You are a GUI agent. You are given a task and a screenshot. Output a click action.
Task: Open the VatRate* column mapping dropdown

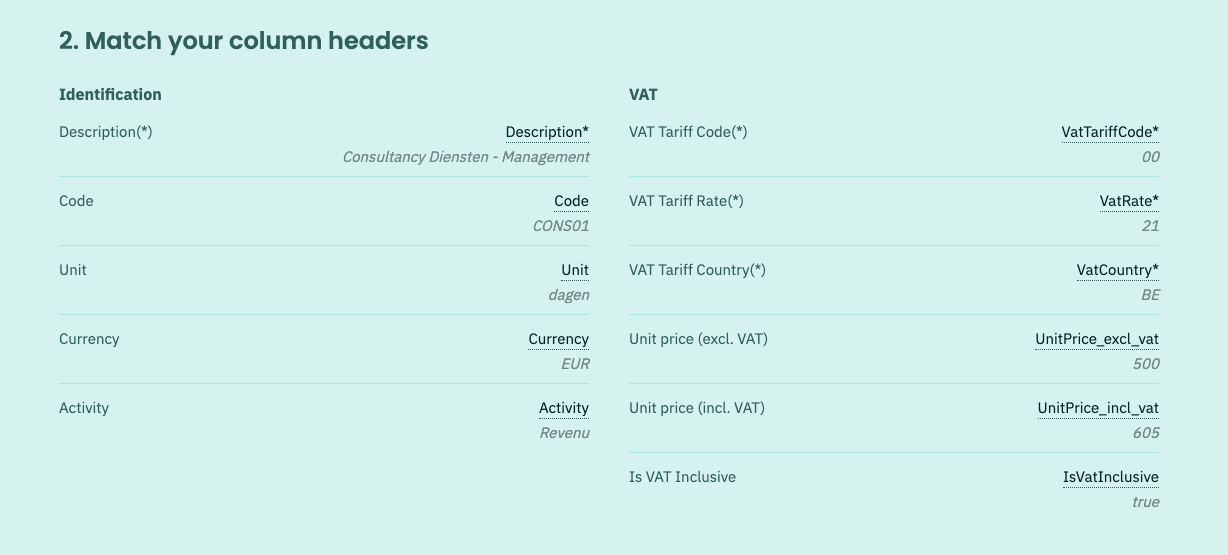(x=1129, y=201)
